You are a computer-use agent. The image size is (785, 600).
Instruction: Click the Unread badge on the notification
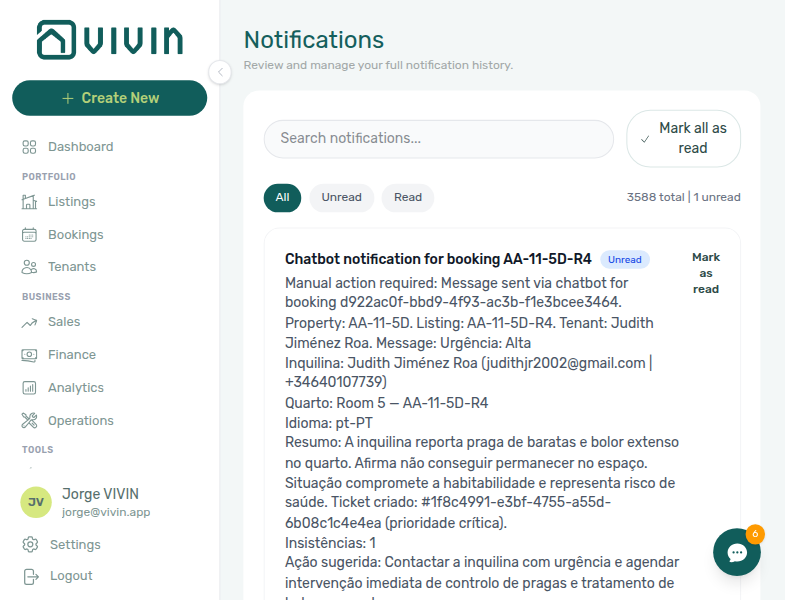tap(625, 259)
